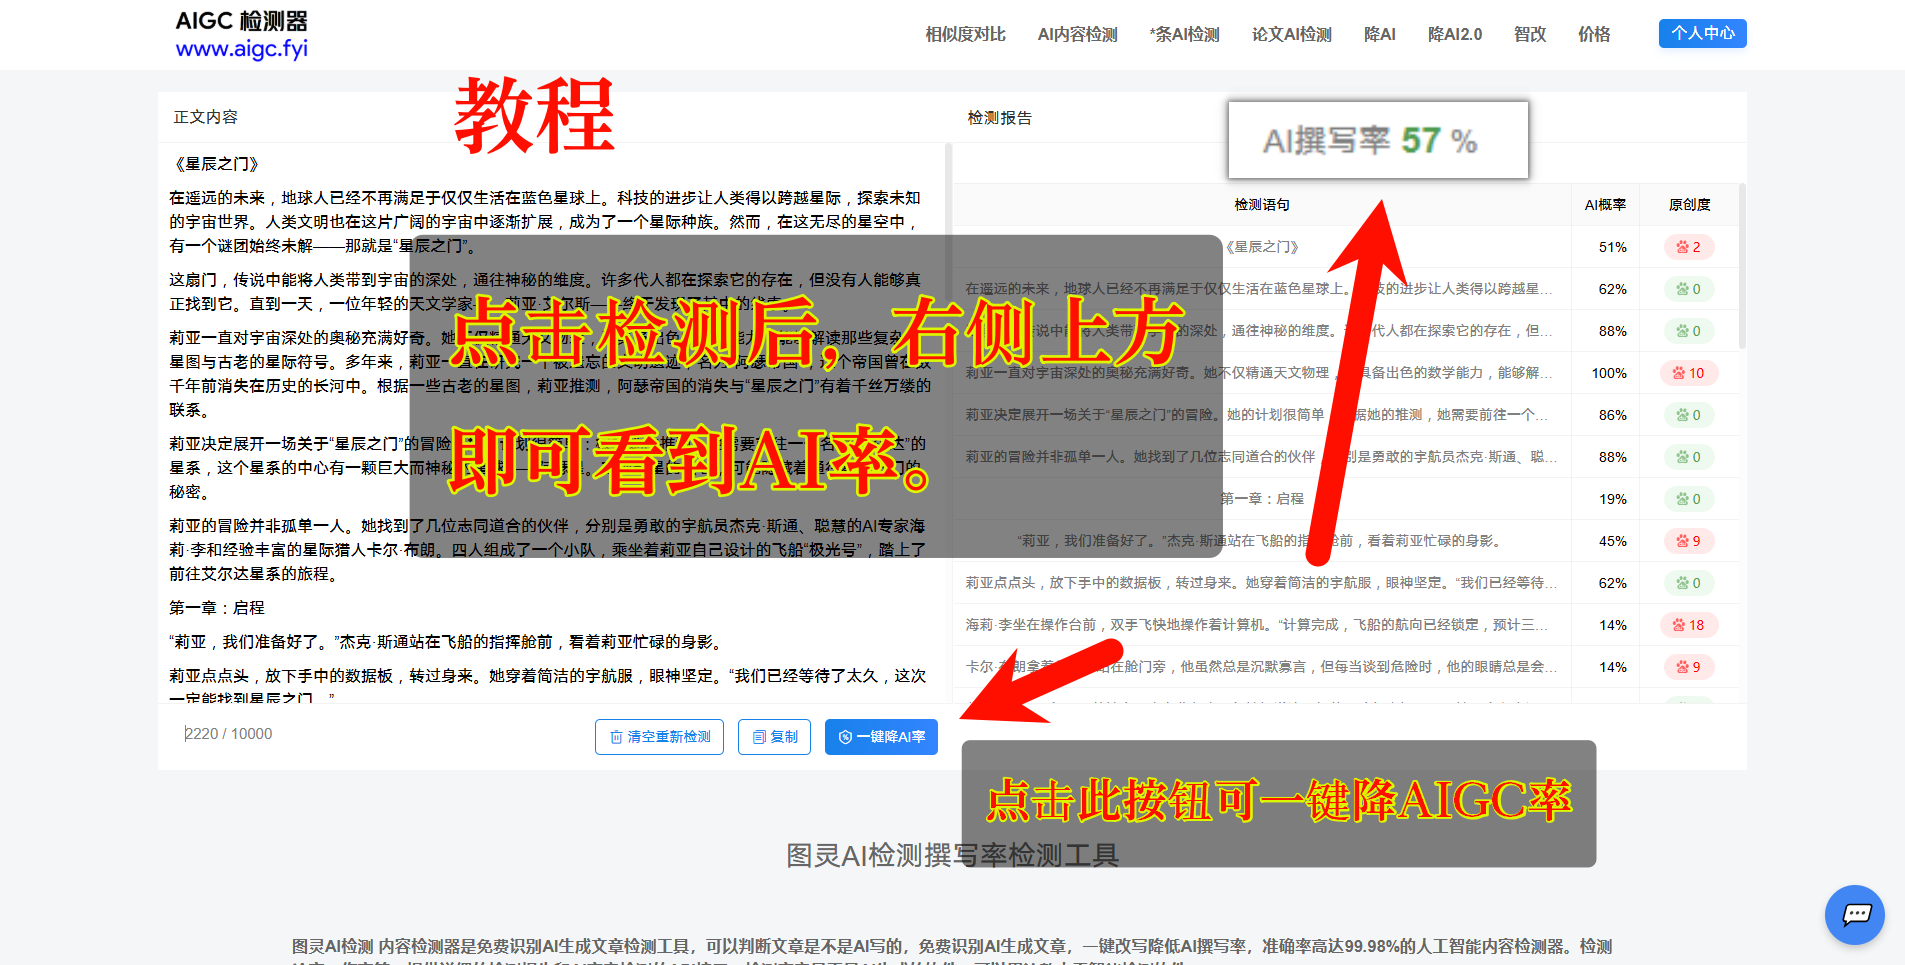Click the 复制 button
The height and width of the screenshot is (965, 1905).
click(x=774, y=737)
